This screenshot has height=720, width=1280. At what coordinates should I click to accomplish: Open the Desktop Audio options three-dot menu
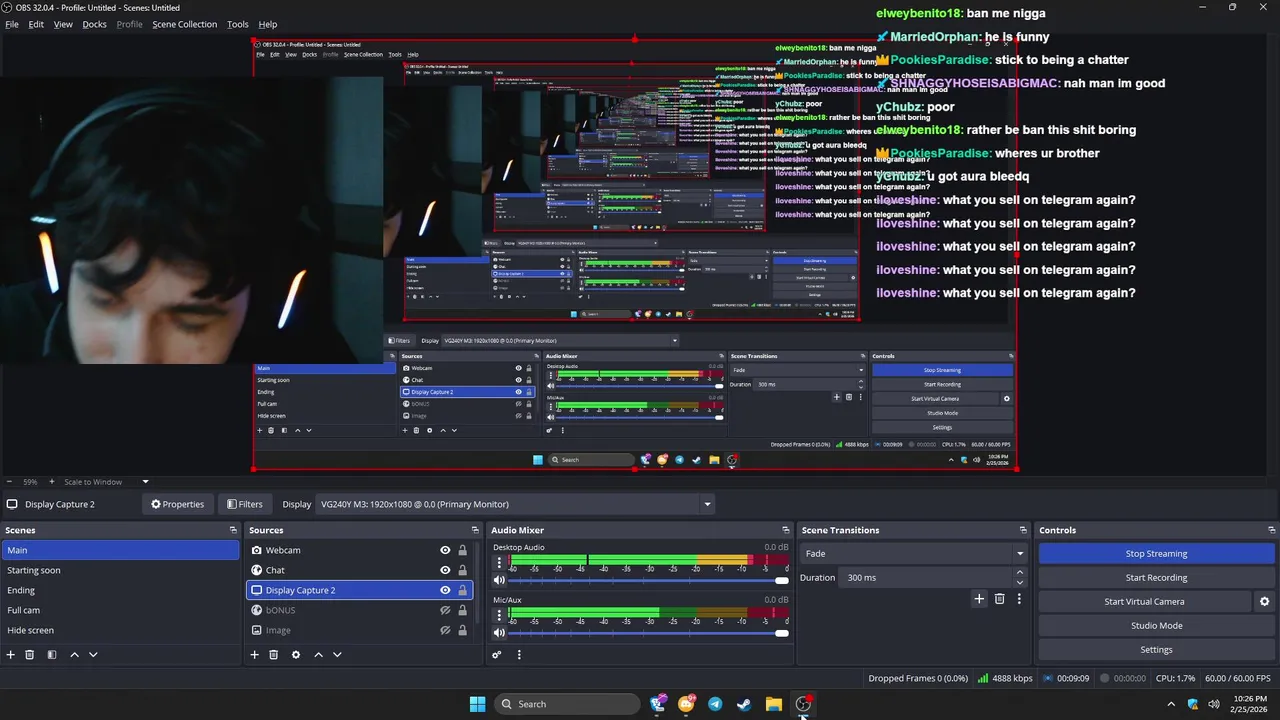tap(499, 562)
